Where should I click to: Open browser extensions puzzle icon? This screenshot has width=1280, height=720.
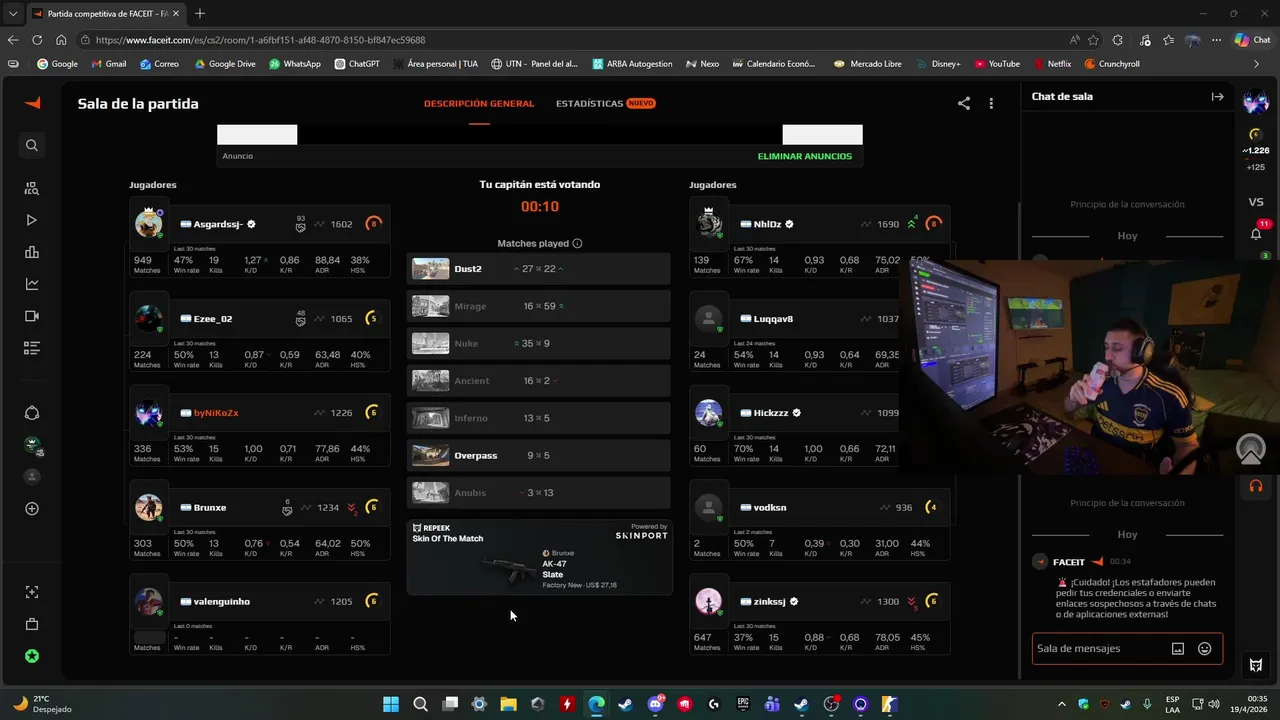1118,40
